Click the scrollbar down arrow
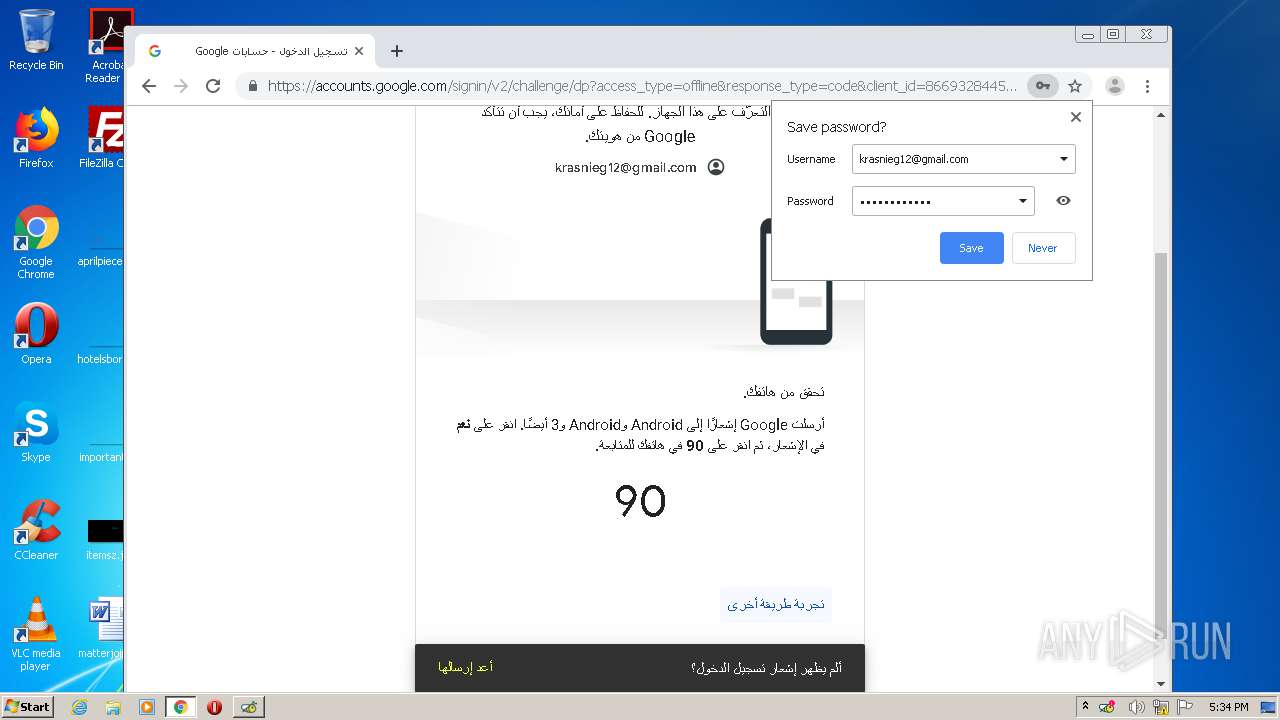The height and width of the screenshot is (720, 1280). coord(1161,684)
